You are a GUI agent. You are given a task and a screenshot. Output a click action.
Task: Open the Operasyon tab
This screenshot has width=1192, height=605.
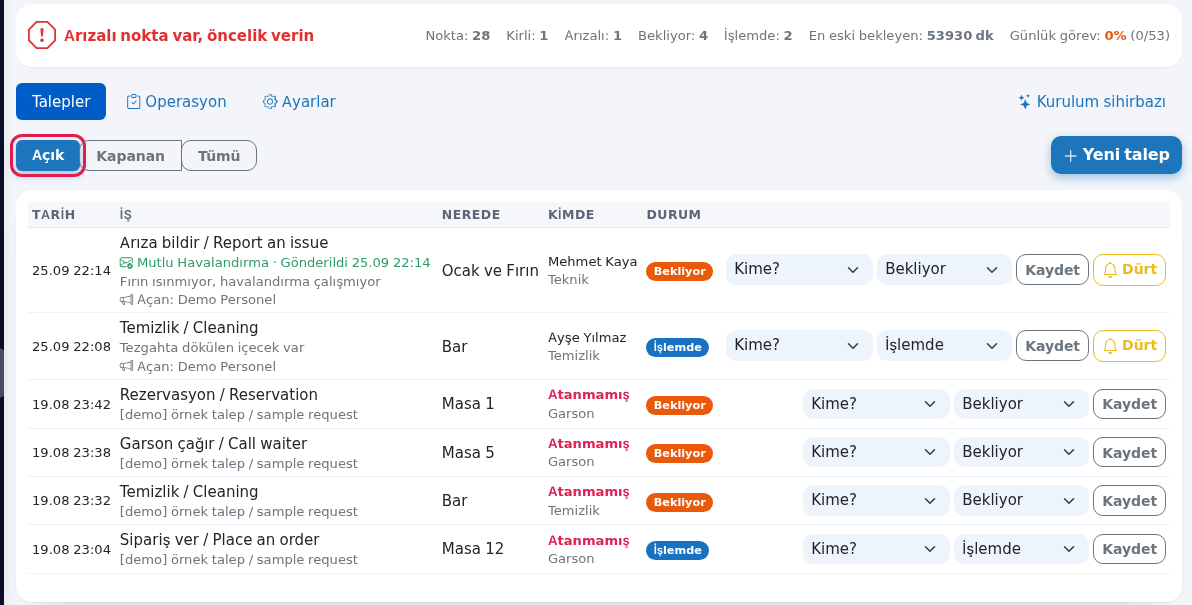(x=176, y=102)
